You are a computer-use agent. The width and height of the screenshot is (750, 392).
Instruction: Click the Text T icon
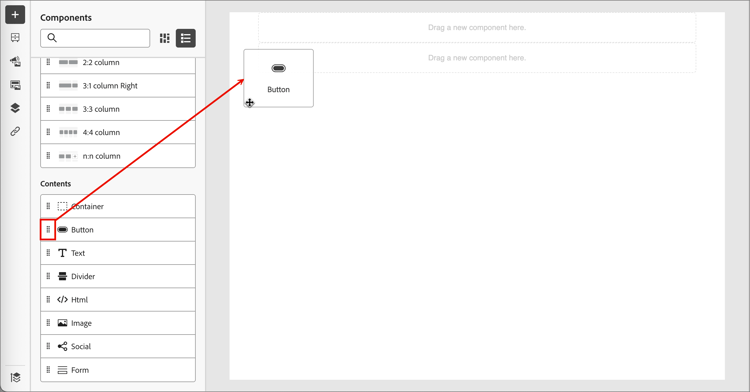coord(62,253)
